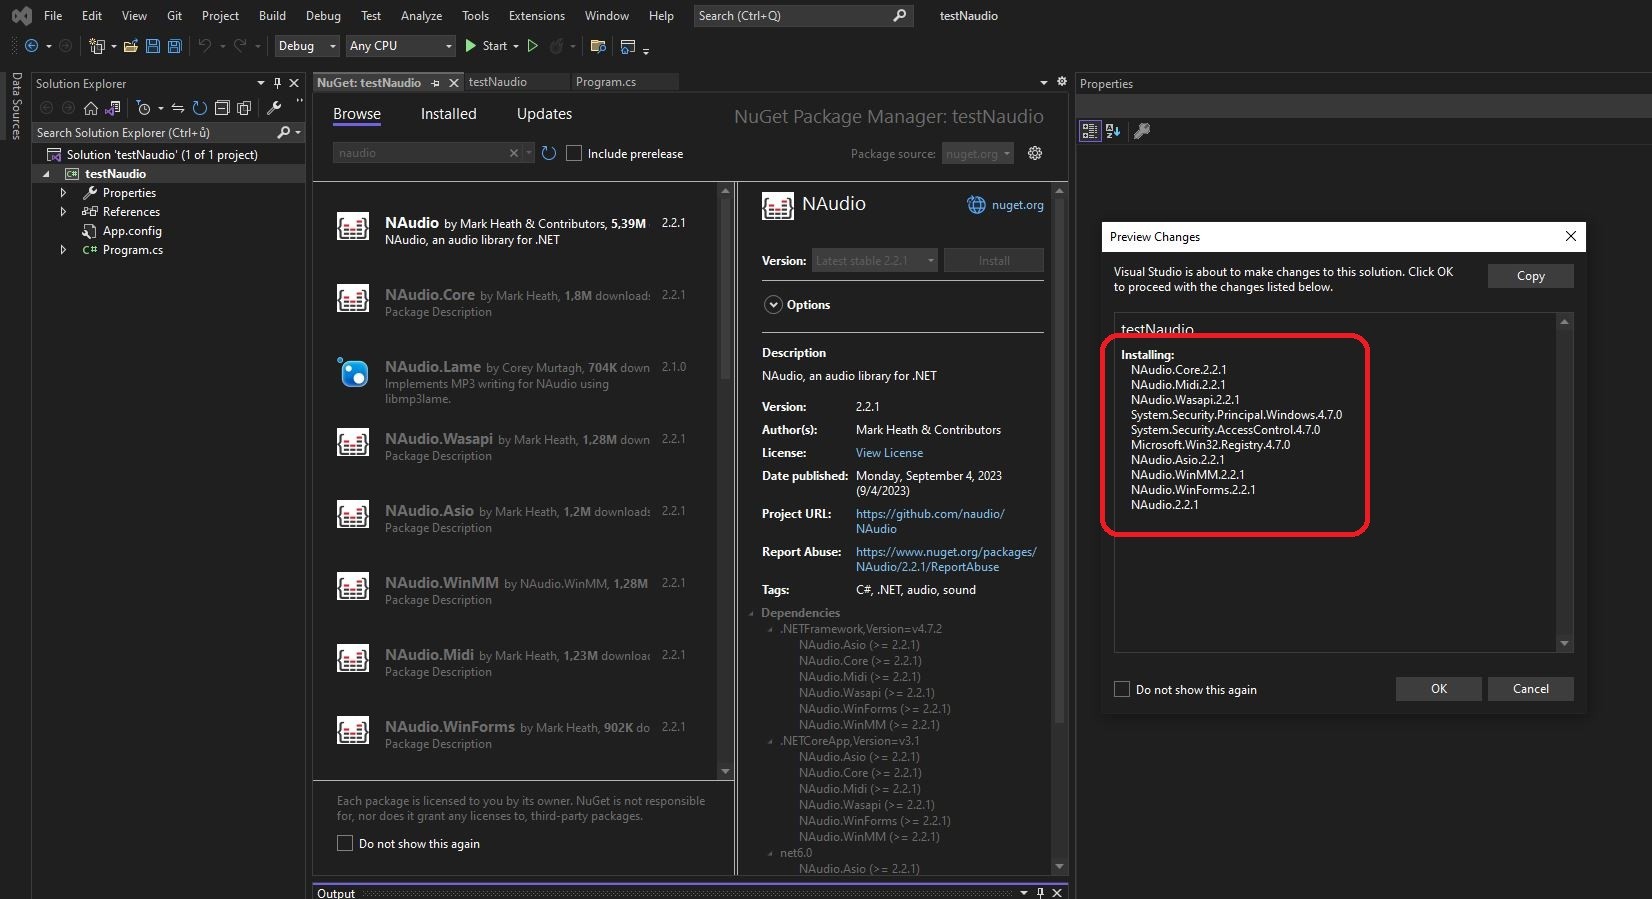Screen dimensions: 1652x899
Task: Click the Show All Files icon
Action: (244, 108)
